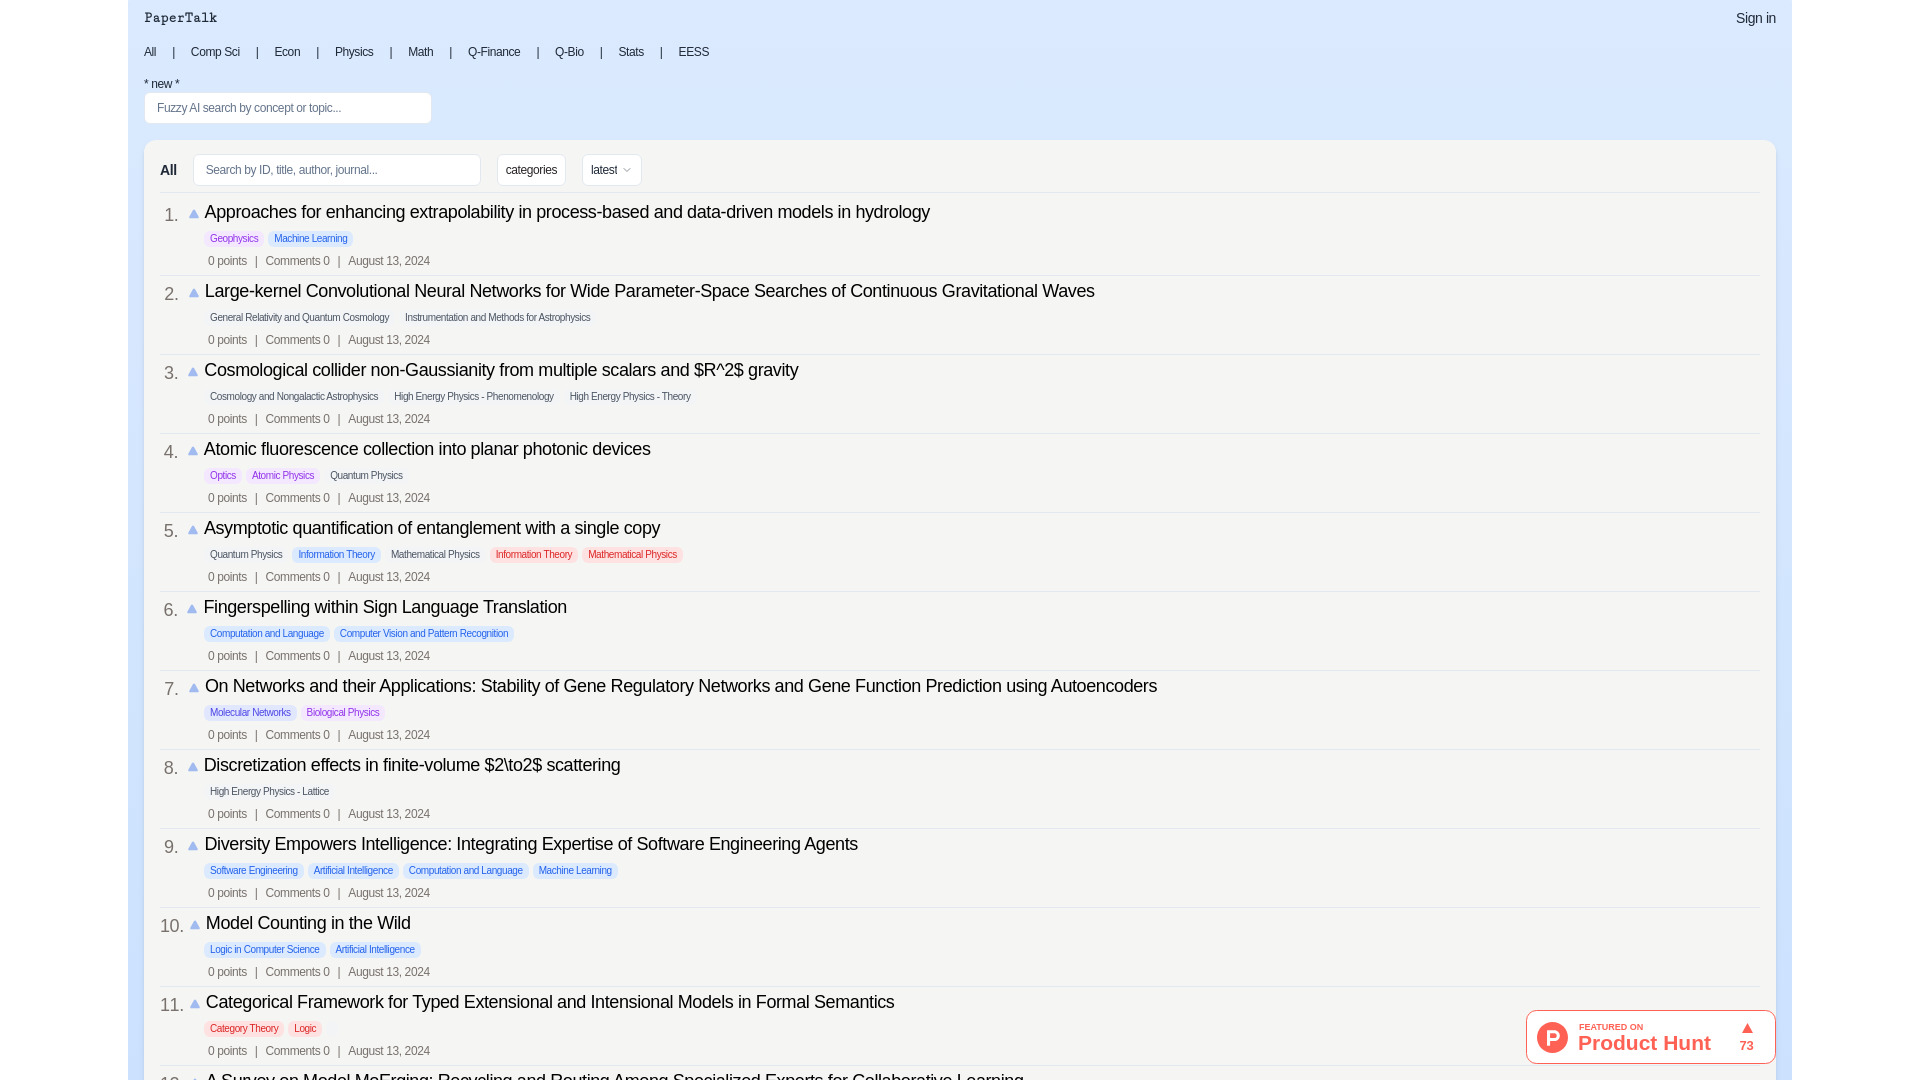Toggle the Optics category tag
This screenshot has height=1080, width=1920.
[222, 475]
